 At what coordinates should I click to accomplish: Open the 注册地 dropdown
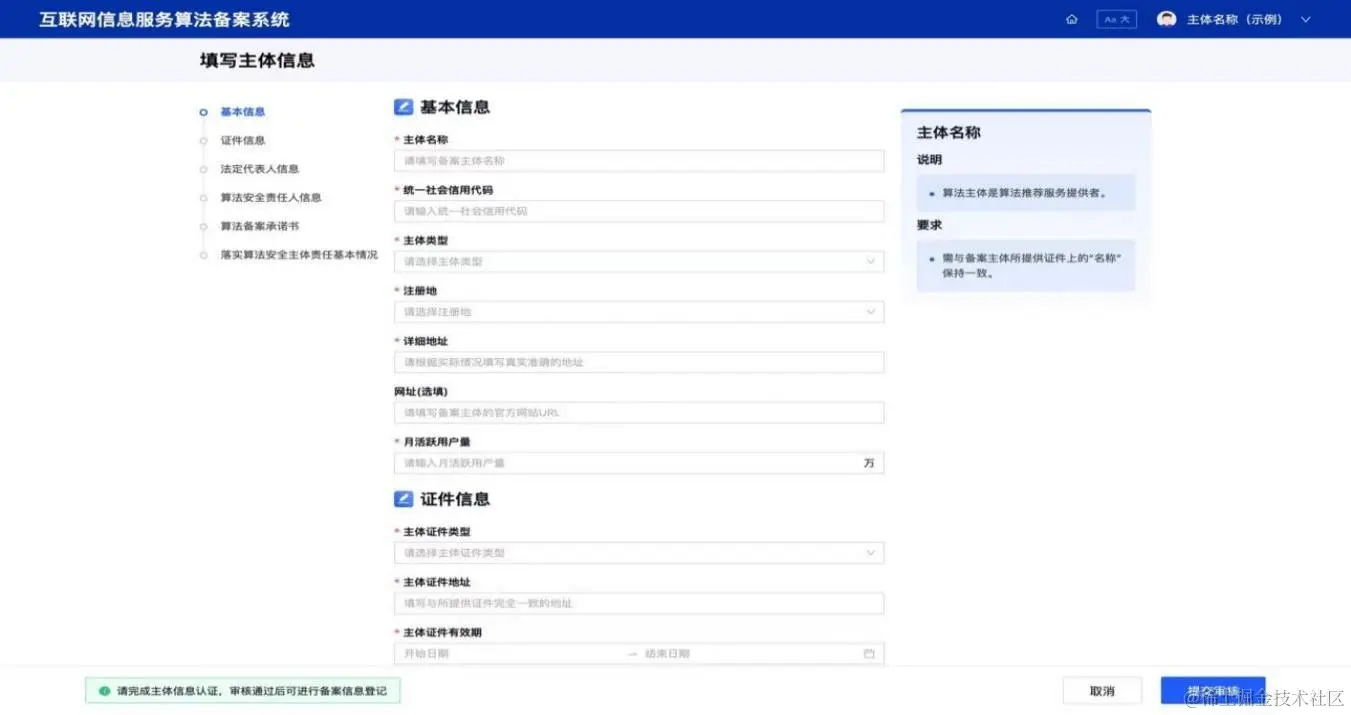(x=640, y=311)
